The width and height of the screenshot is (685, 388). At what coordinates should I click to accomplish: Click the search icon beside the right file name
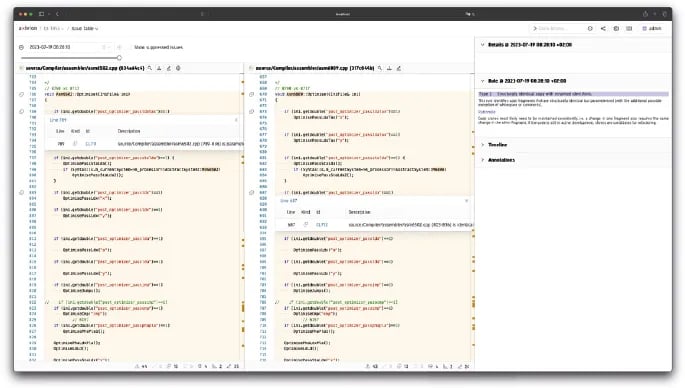click(x=380, y=68)
